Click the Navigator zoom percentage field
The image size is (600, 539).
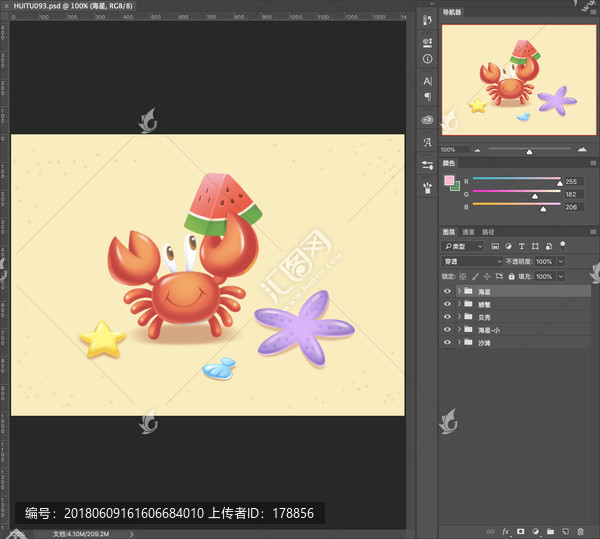pos(454,150)
